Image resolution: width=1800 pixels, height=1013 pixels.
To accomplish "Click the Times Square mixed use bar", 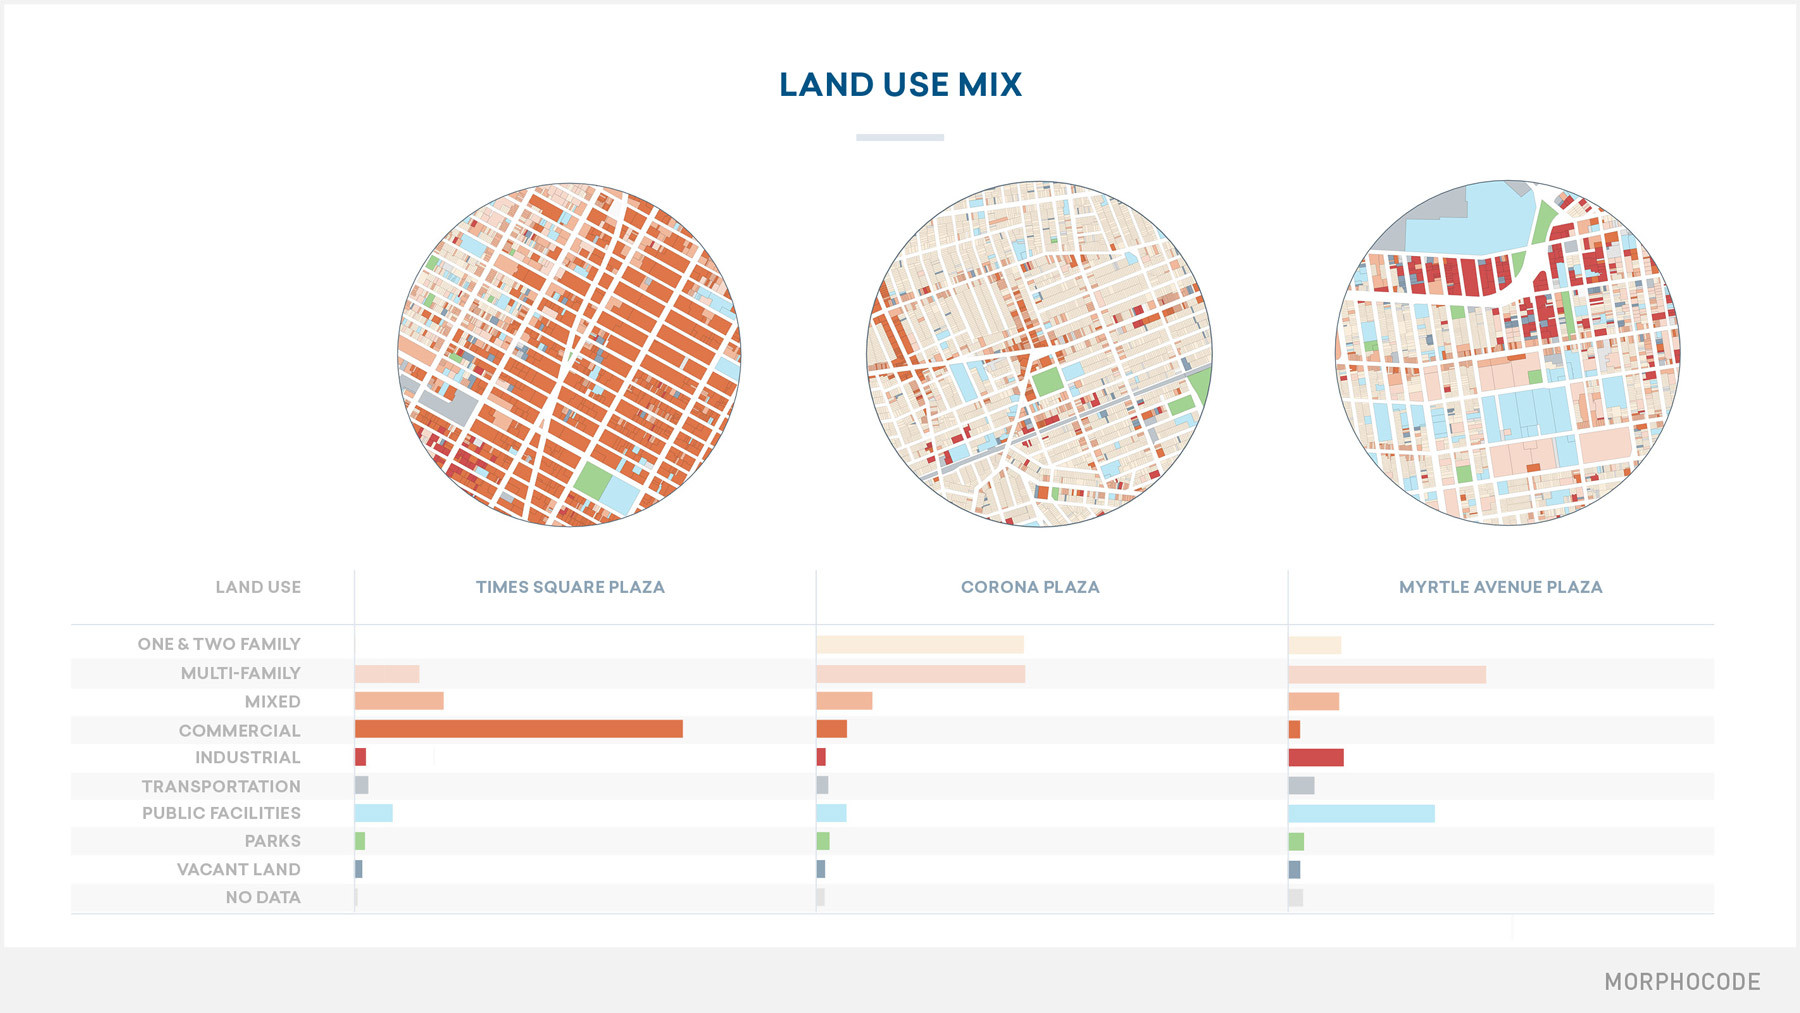I will point(399,701).
